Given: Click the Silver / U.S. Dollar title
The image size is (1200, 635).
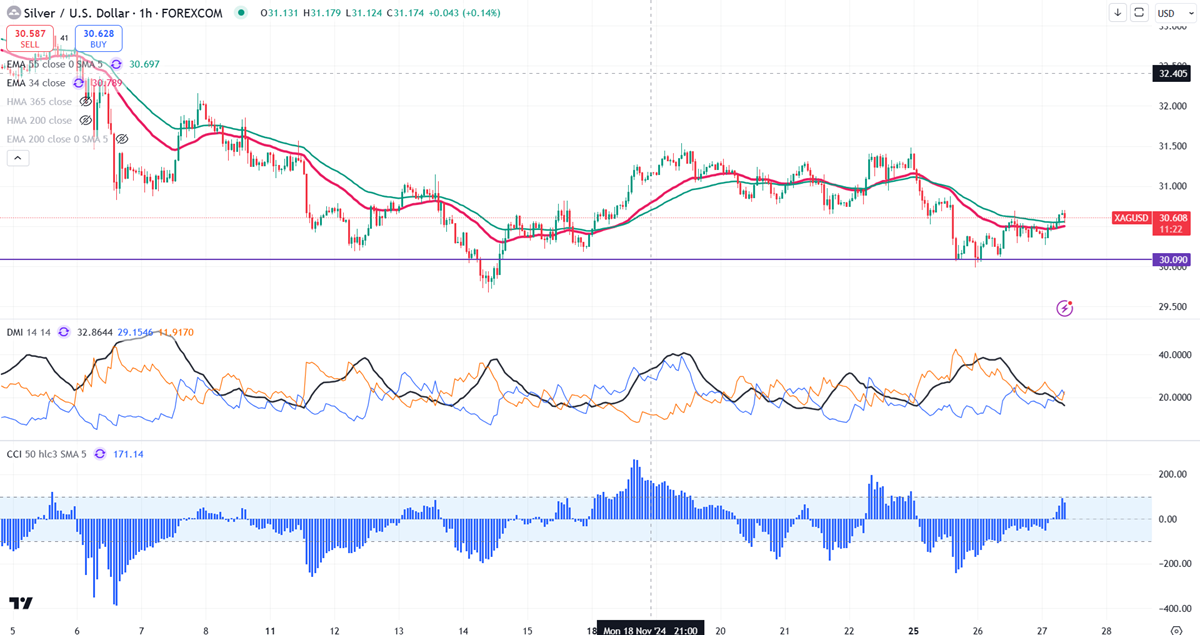Looking at the screenshot, I should pos(77,13).
